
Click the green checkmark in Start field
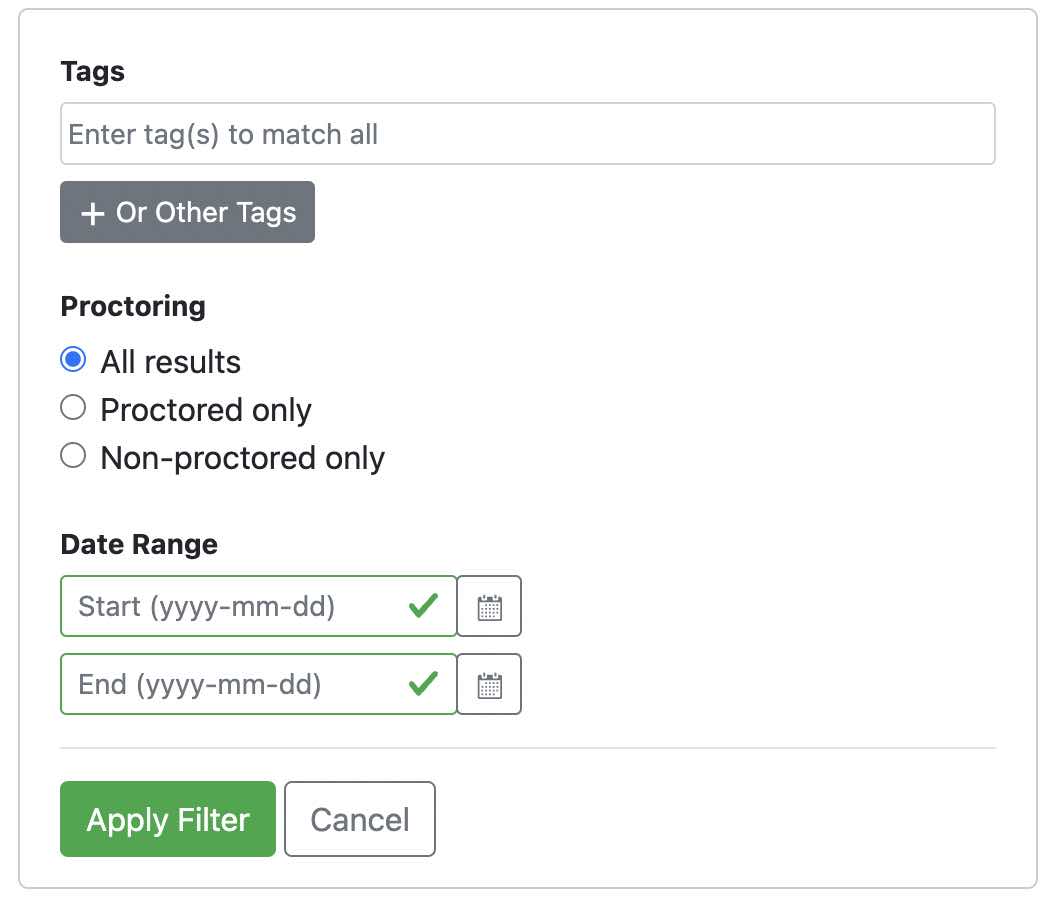pyautogui.click(x=423, y=605)
